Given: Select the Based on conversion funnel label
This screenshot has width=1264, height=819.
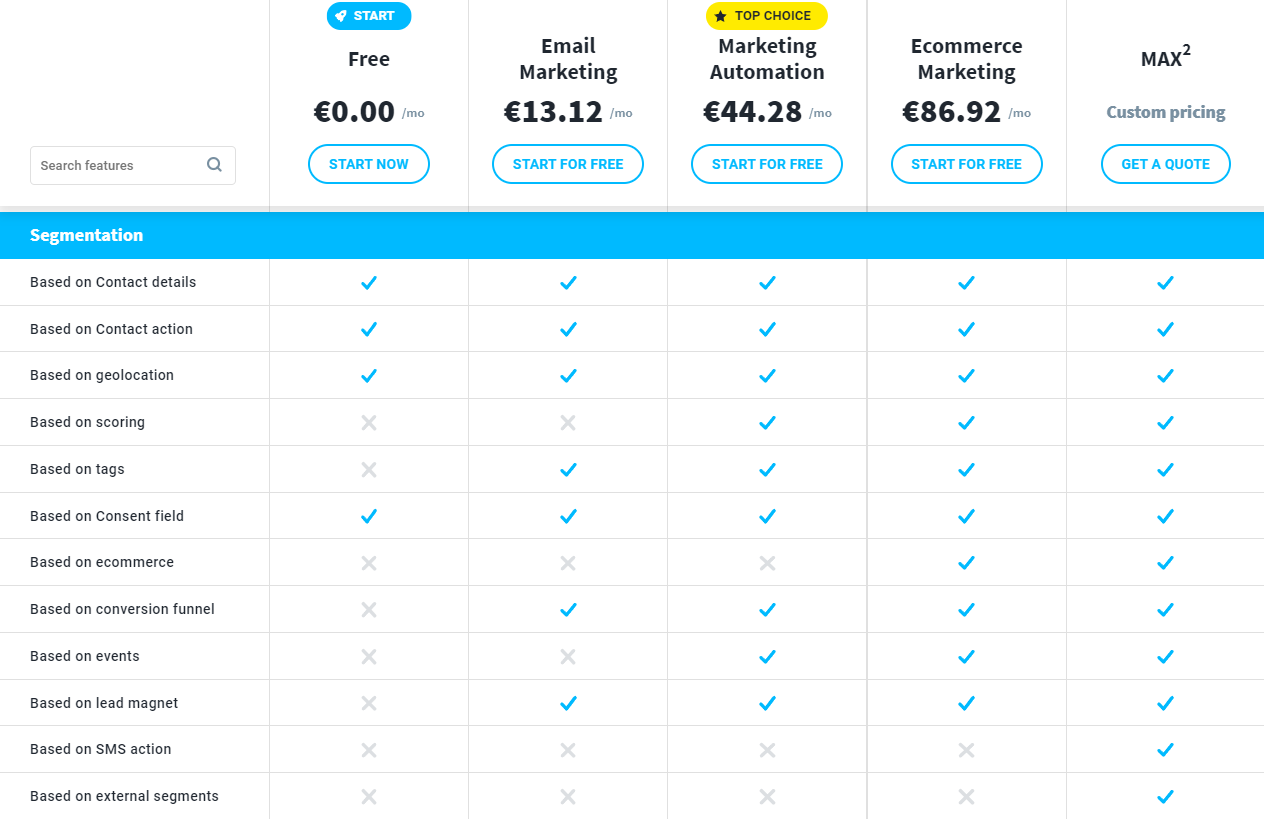Looking at the screenshot, I should 122,609.
